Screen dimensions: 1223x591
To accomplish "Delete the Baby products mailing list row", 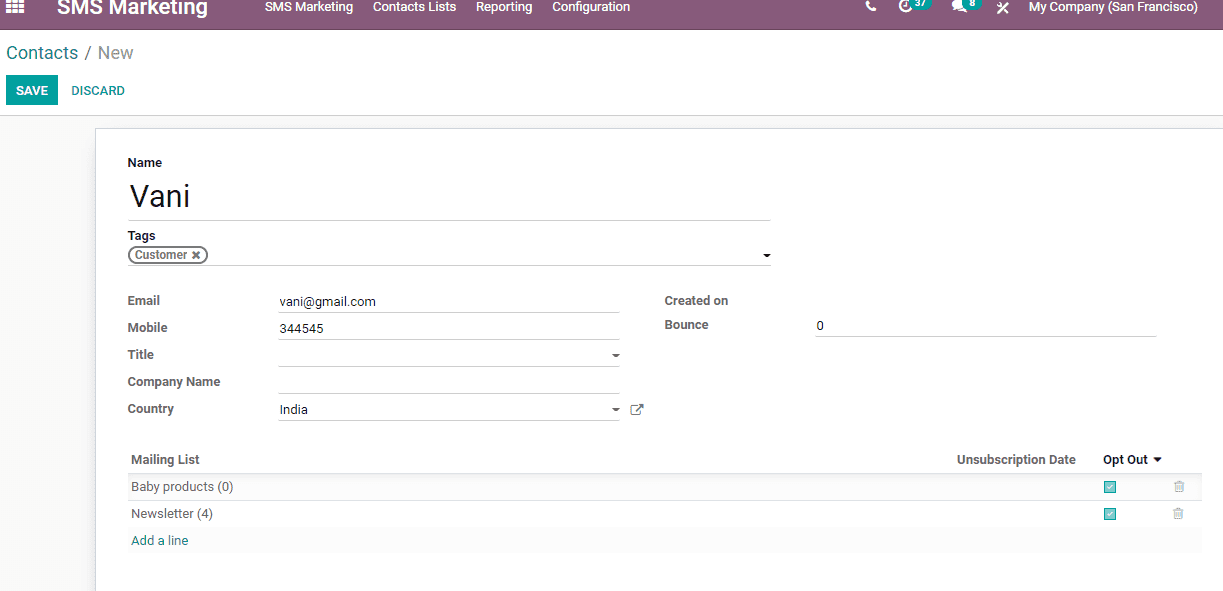I will 1179,487.
